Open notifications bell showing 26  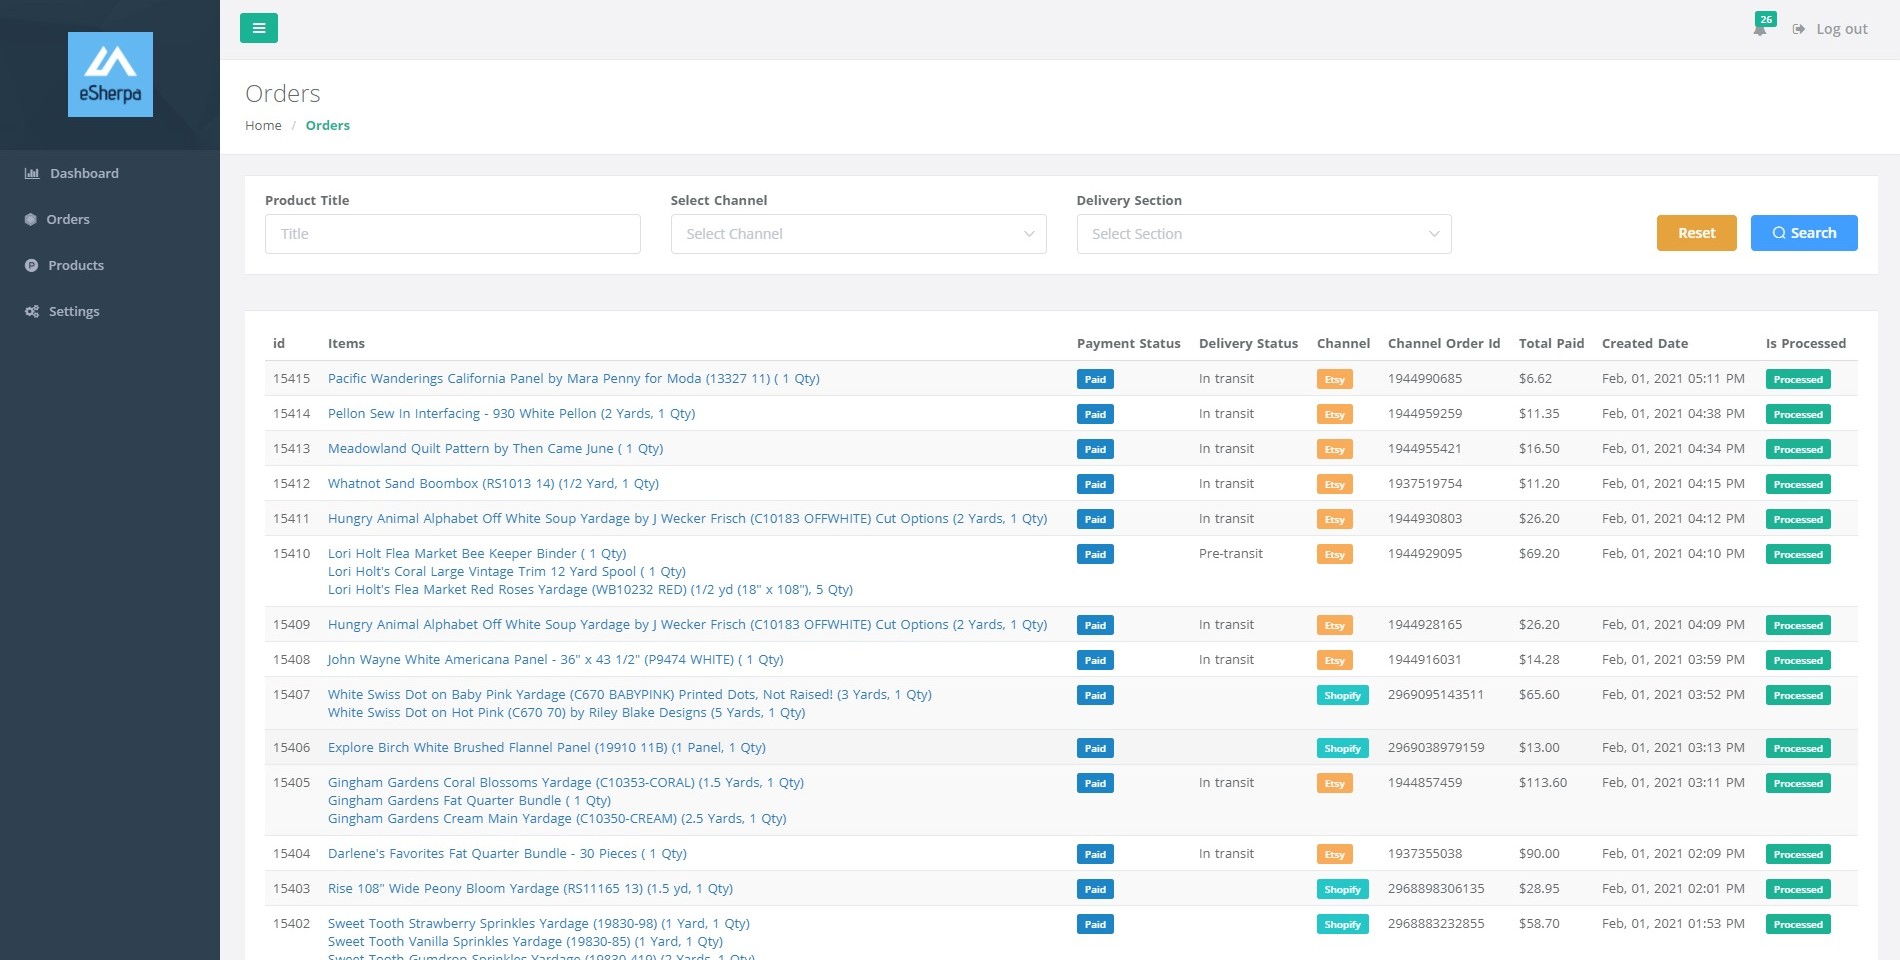click(x=1761, y=26)
